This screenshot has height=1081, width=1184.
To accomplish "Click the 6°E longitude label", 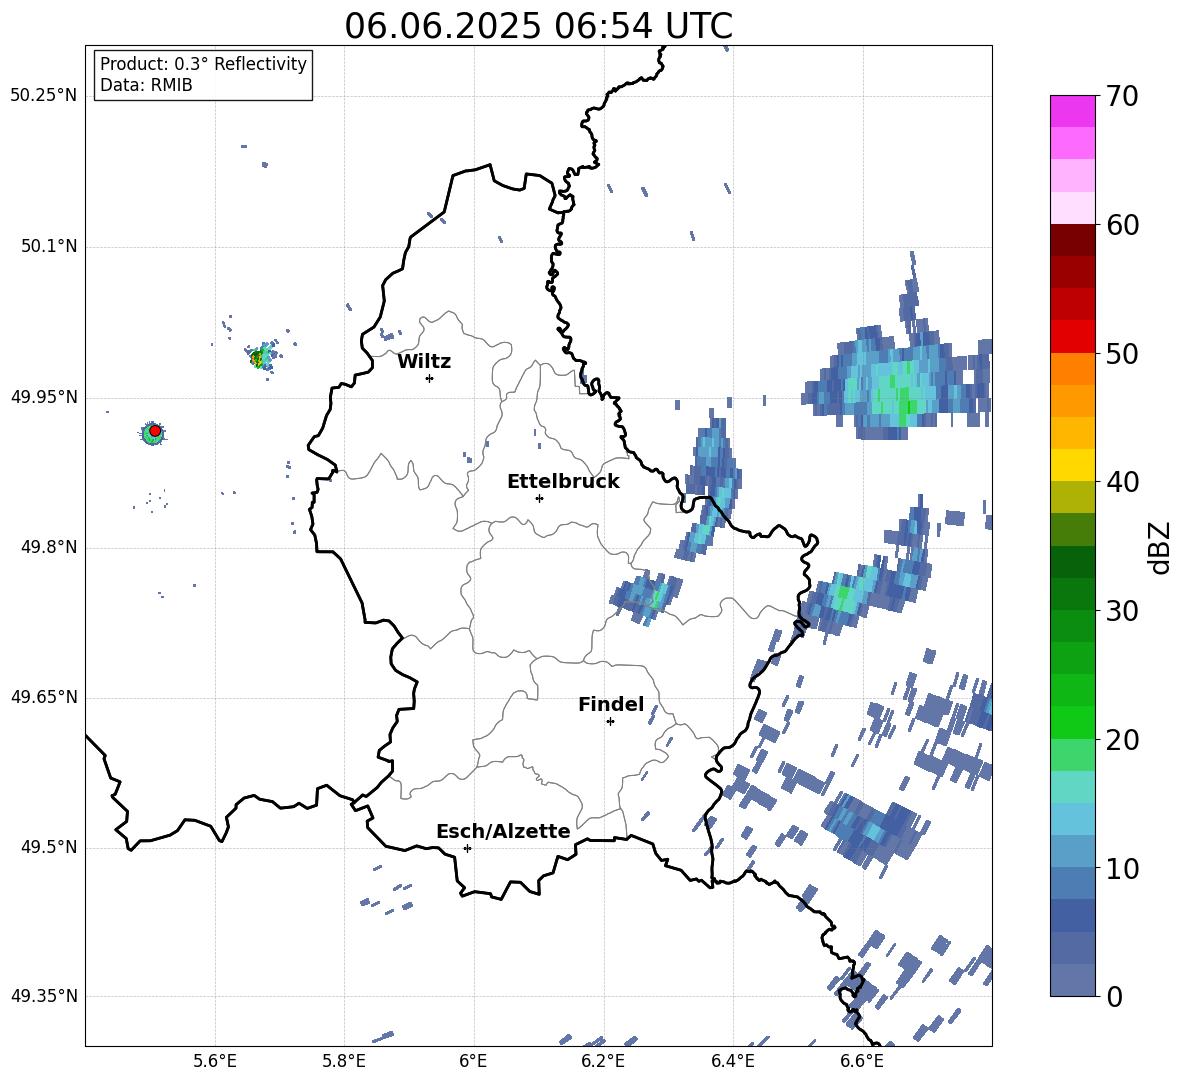I will 473,1061.
